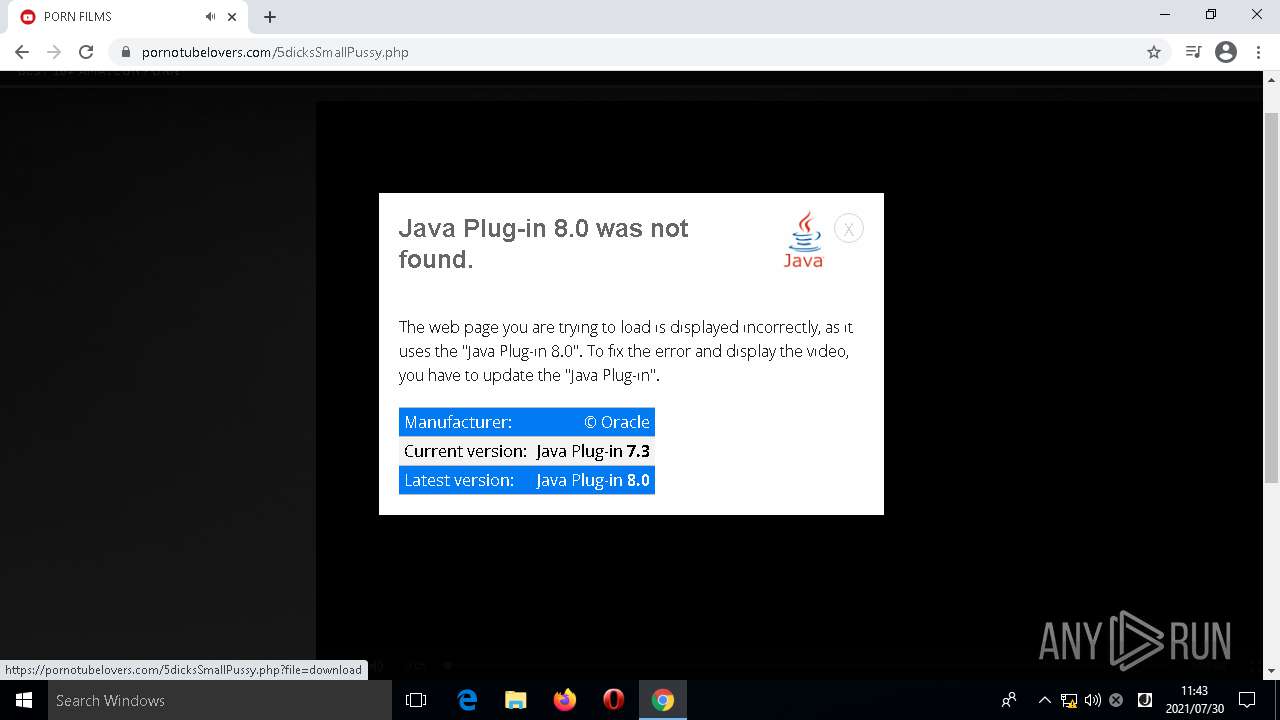Screen dimensions: 1280x720
Task: Click the Java logo in the popup
Action: (x=803, y=240)
